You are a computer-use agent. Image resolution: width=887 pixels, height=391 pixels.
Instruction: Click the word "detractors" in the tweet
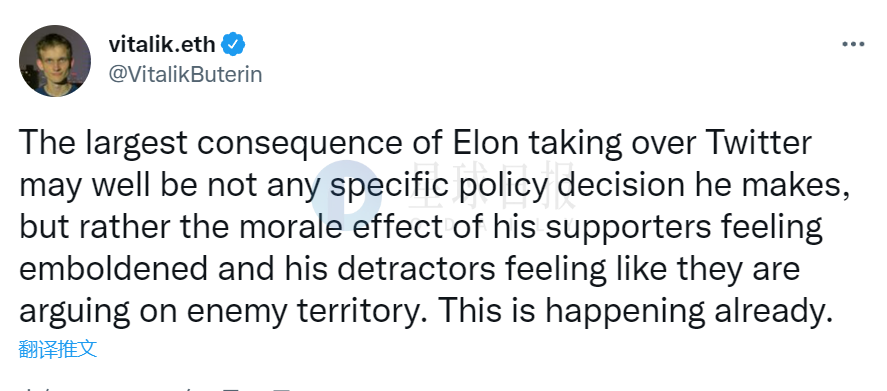[415, 269]
